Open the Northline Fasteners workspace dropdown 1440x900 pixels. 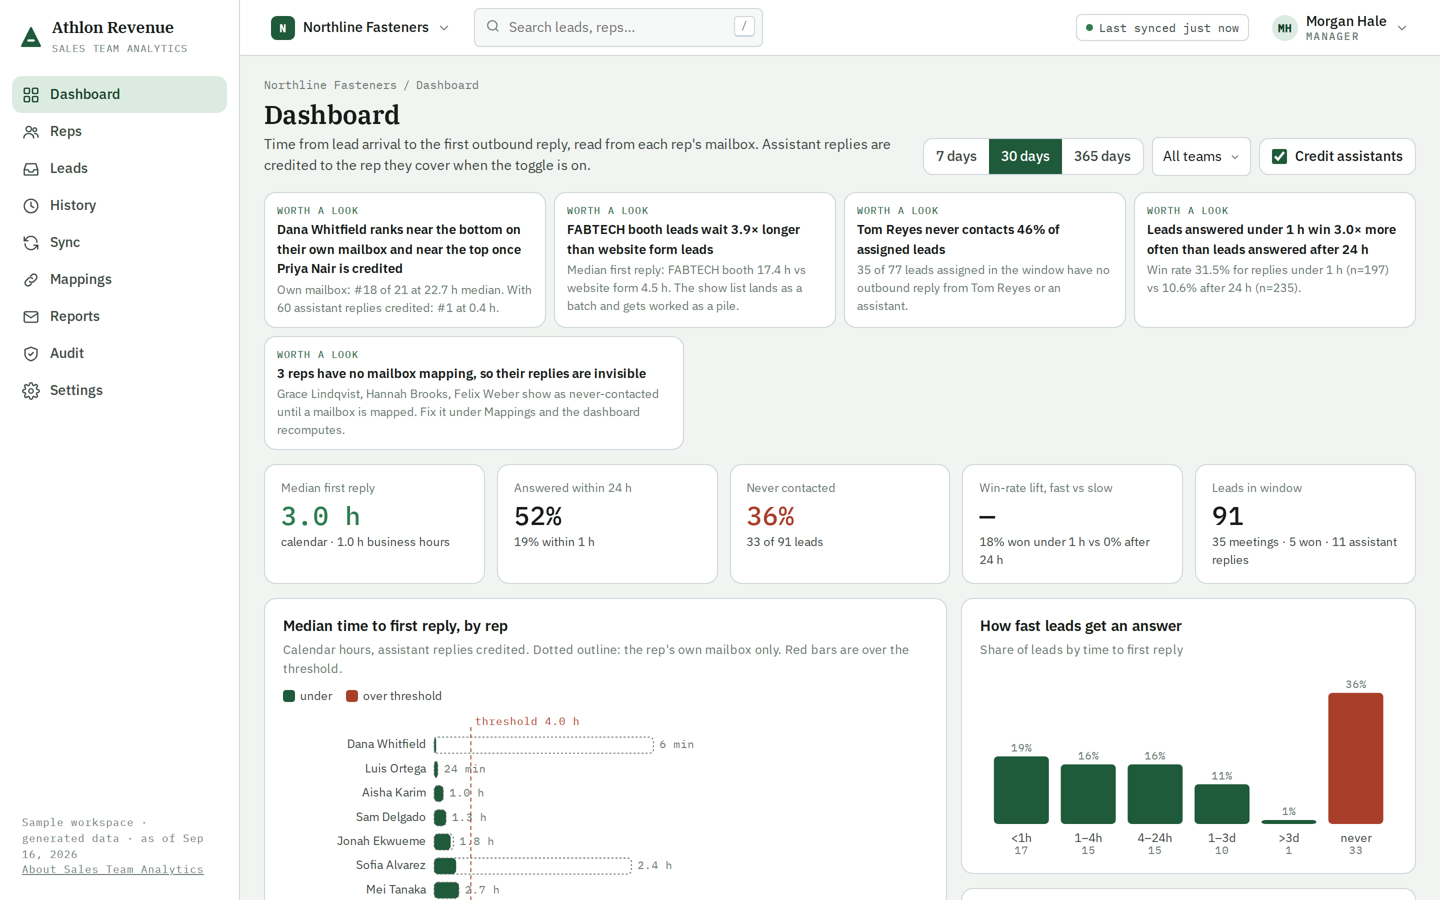(x=361, y=28)
